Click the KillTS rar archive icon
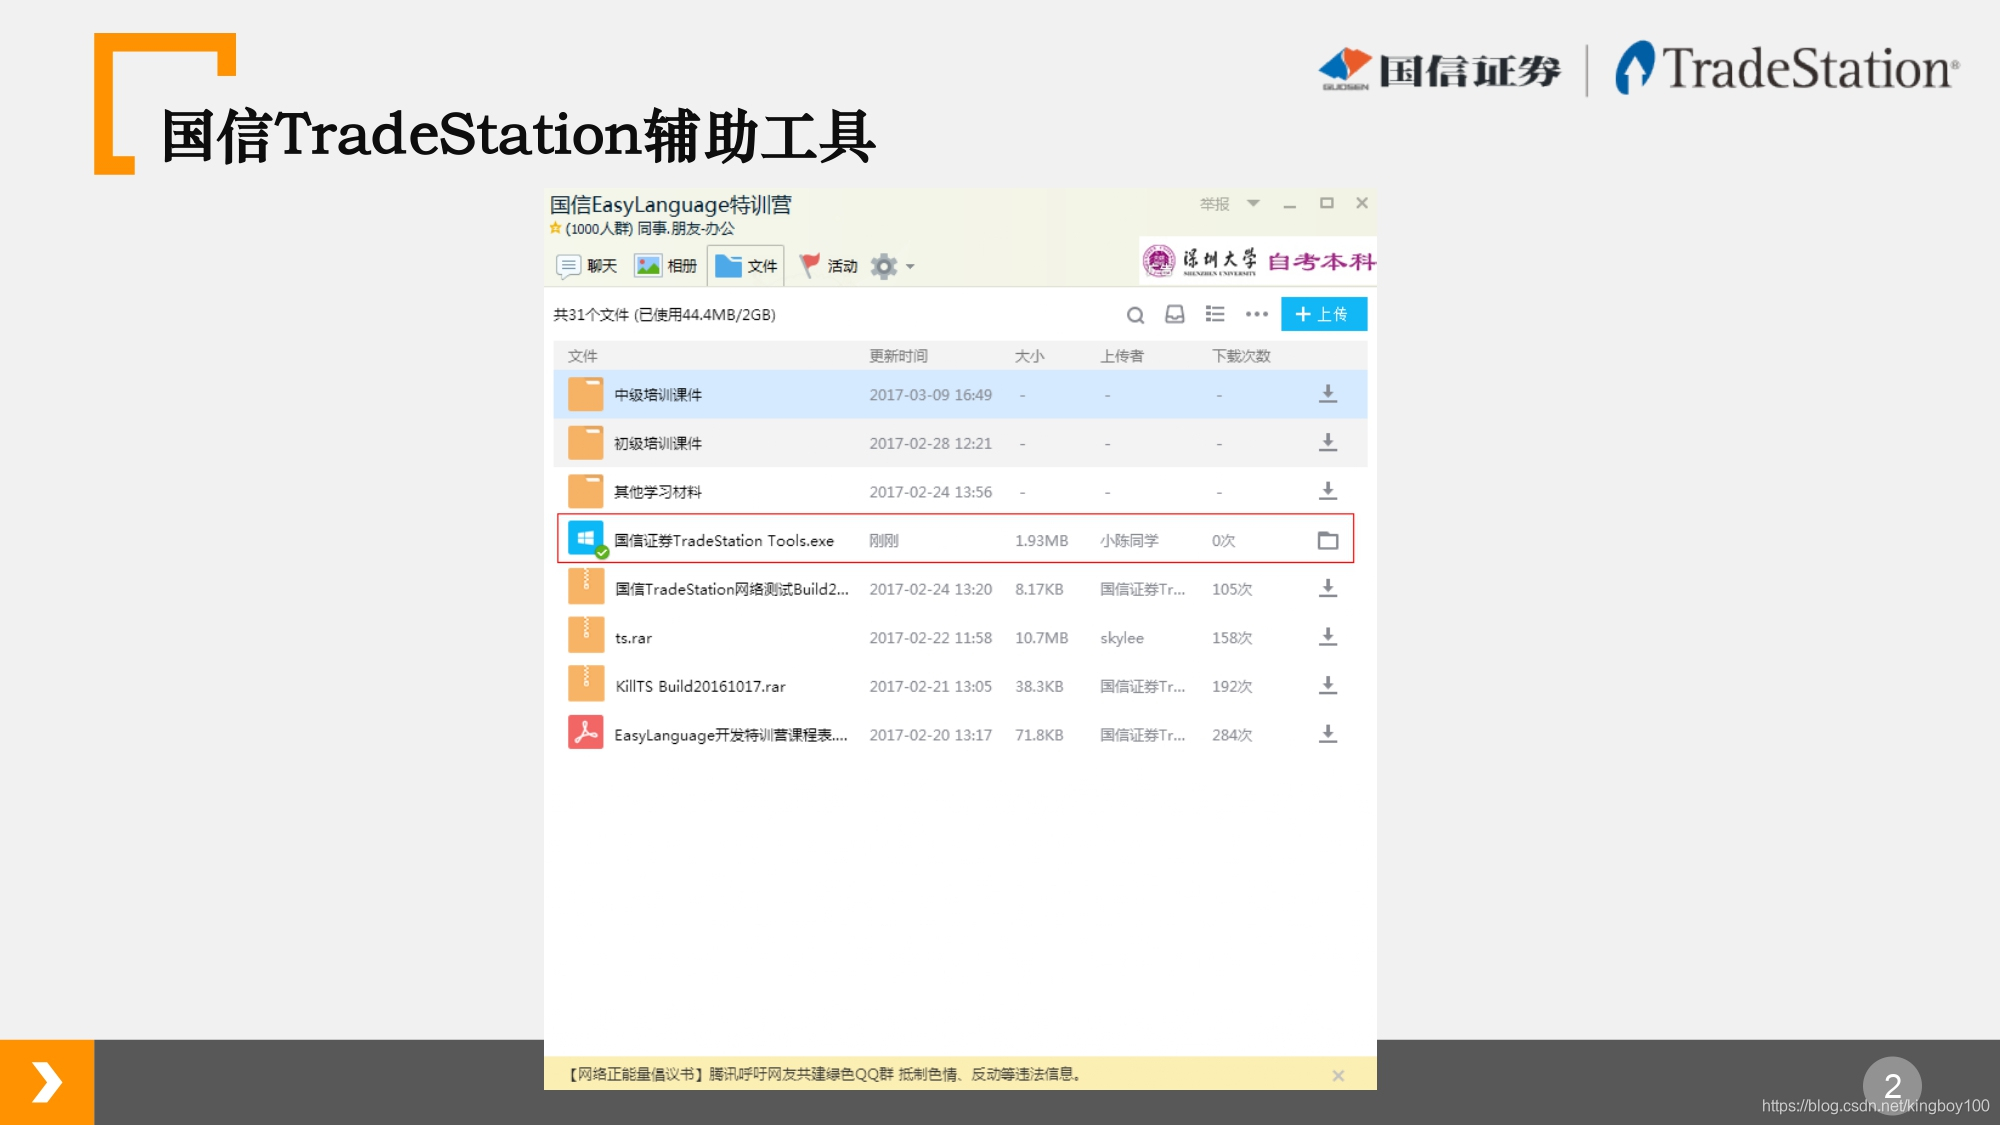Image resolution: width=2000 pixels, height=1125 pixels. [586, 685]
